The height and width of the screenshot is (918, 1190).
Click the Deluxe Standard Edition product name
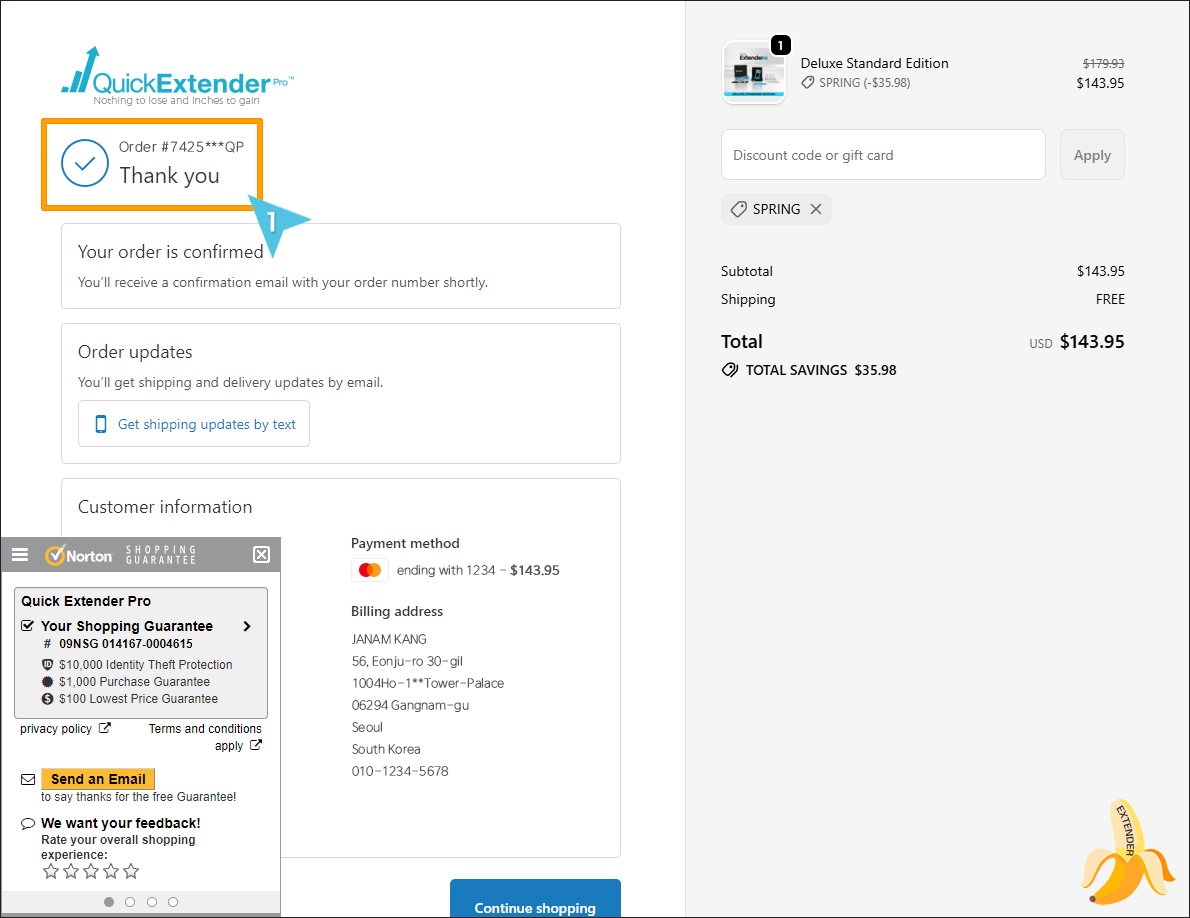coord(874,63)
